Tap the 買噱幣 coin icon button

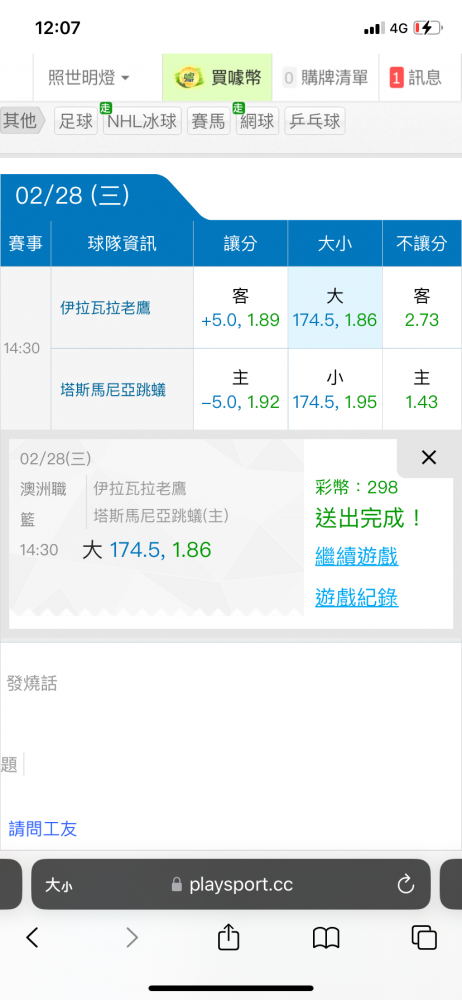[218, 78]
